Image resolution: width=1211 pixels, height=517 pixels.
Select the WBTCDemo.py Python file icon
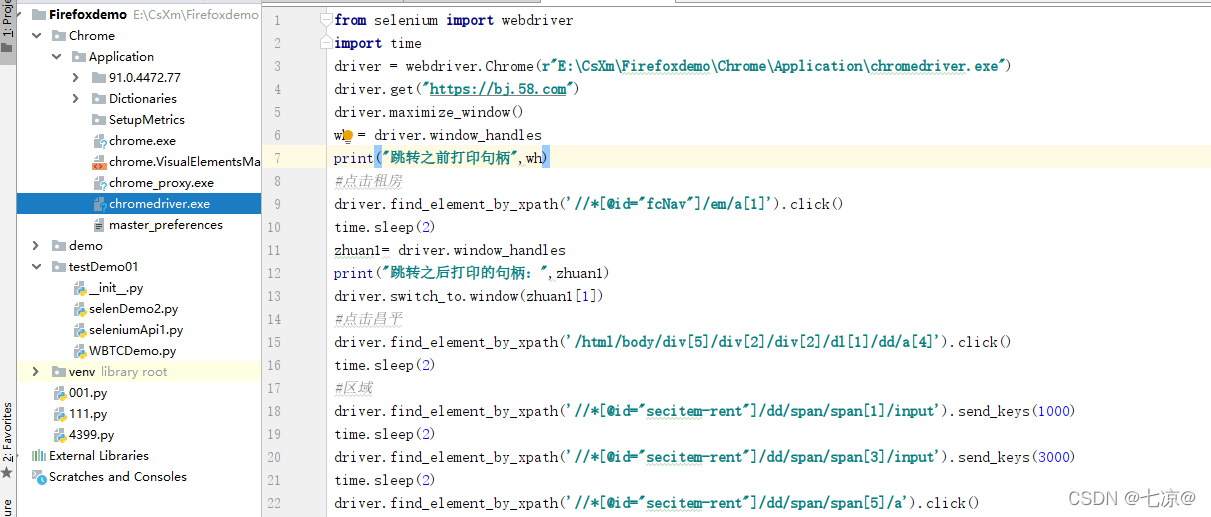tap(80, 351)
